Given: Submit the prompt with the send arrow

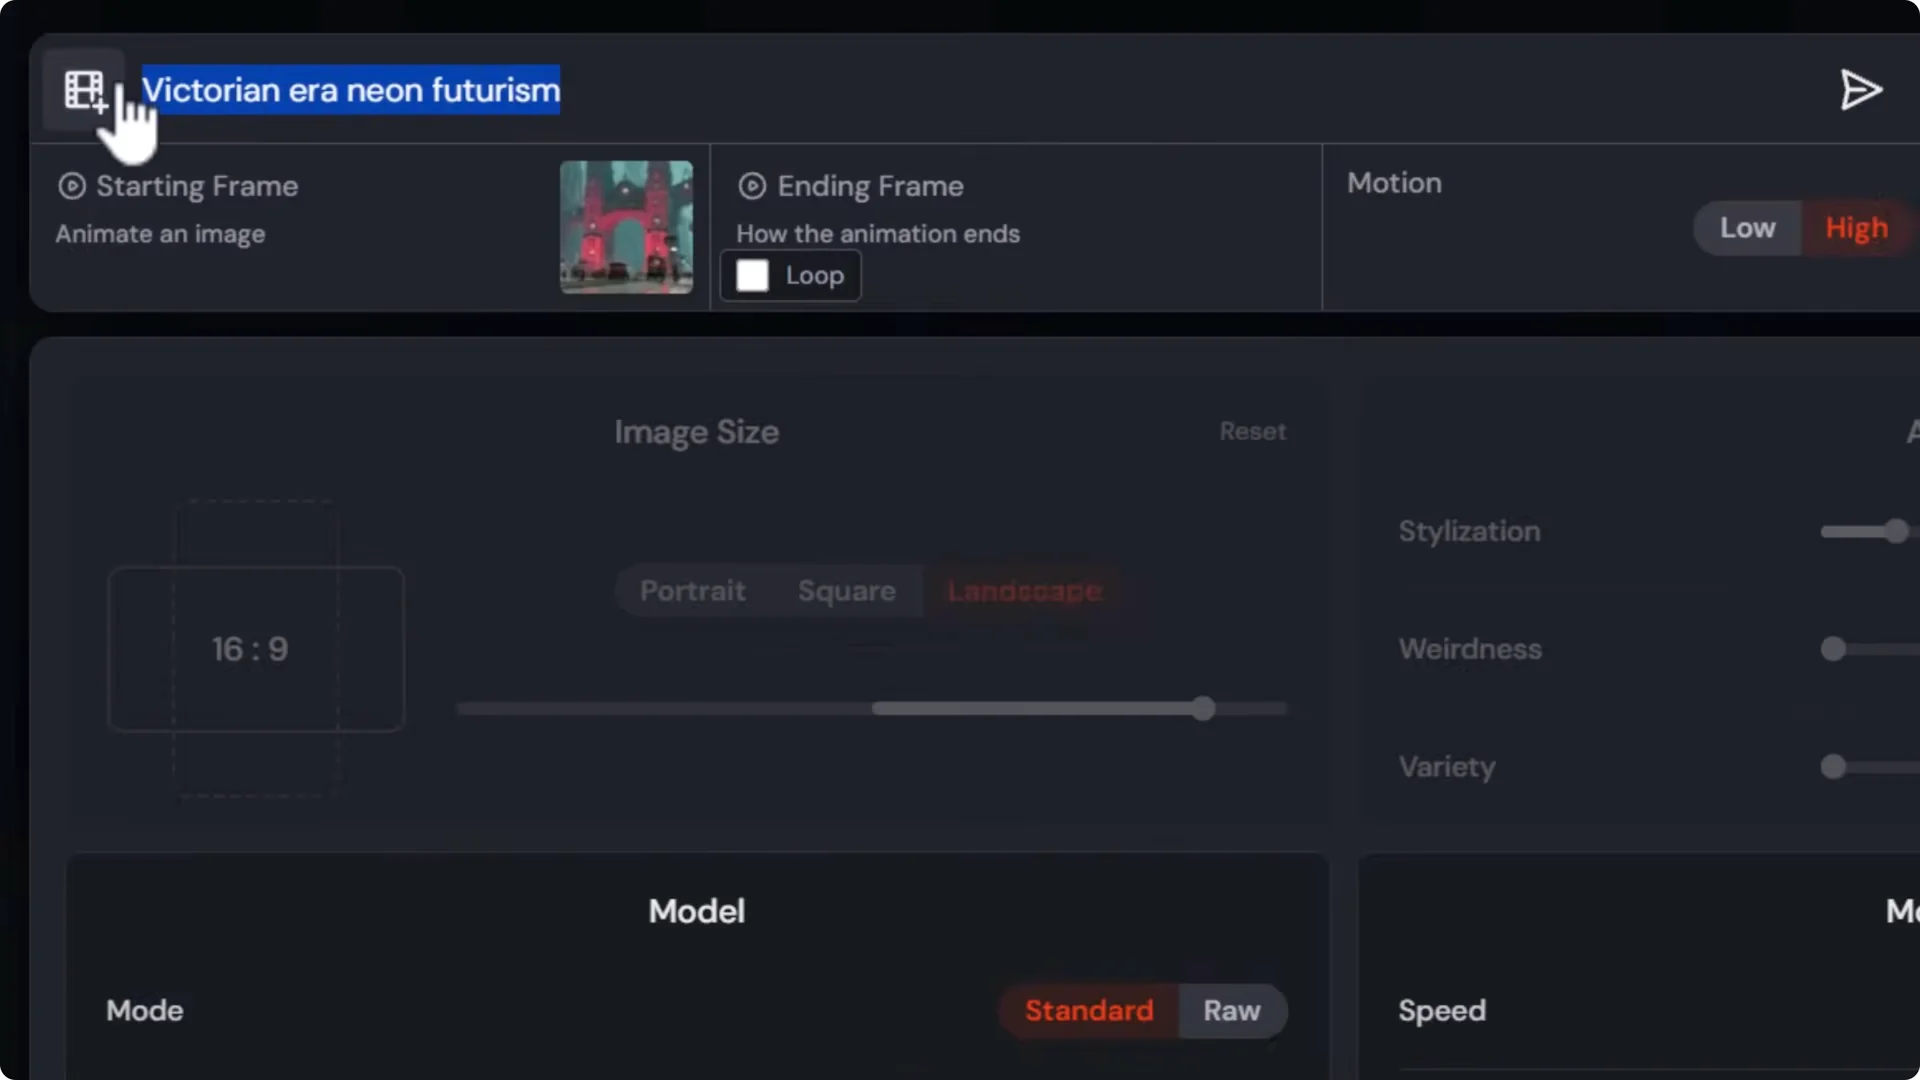Looking at the screenshot, I should click(1860, 90).
